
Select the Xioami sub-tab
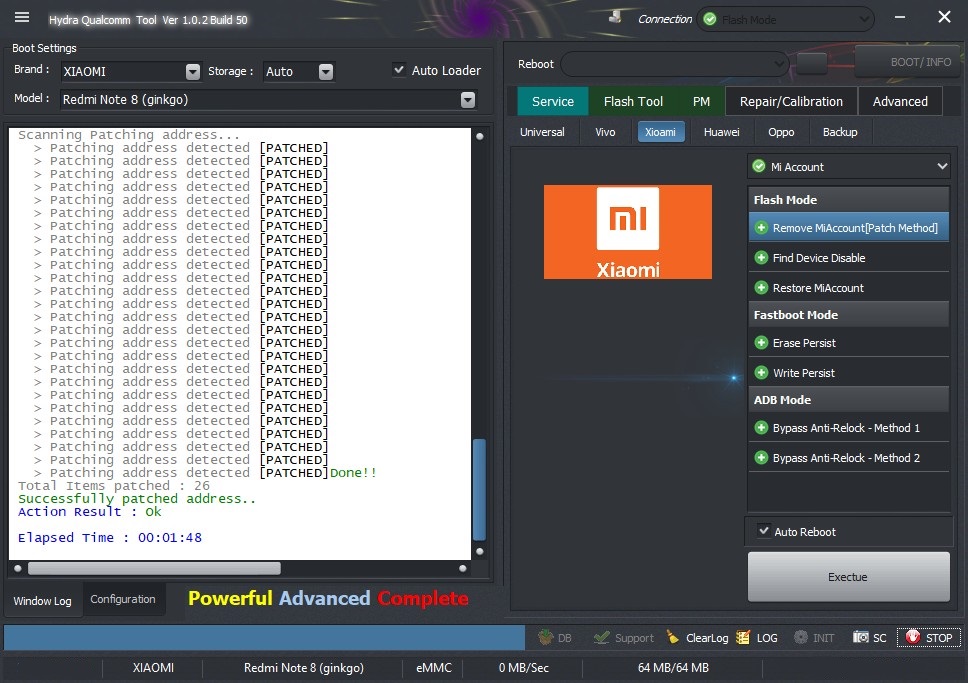click(x=661, y=132)
